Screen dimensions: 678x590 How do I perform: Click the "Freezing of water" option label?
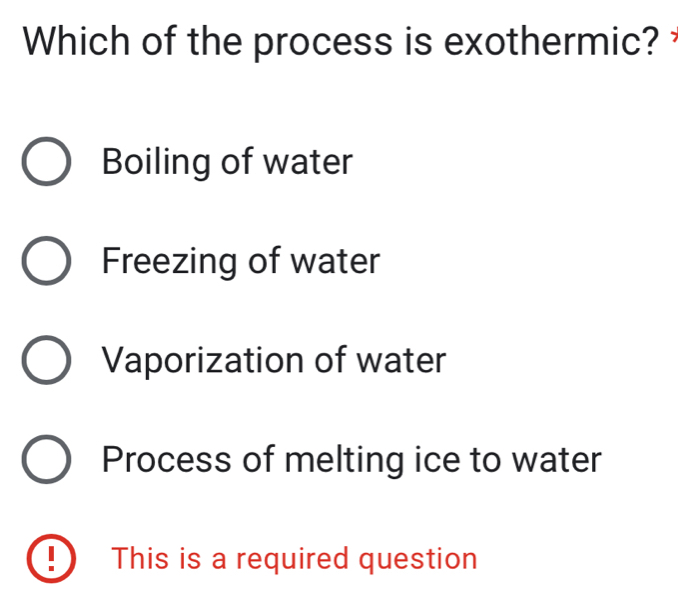[x=241, y=262]
